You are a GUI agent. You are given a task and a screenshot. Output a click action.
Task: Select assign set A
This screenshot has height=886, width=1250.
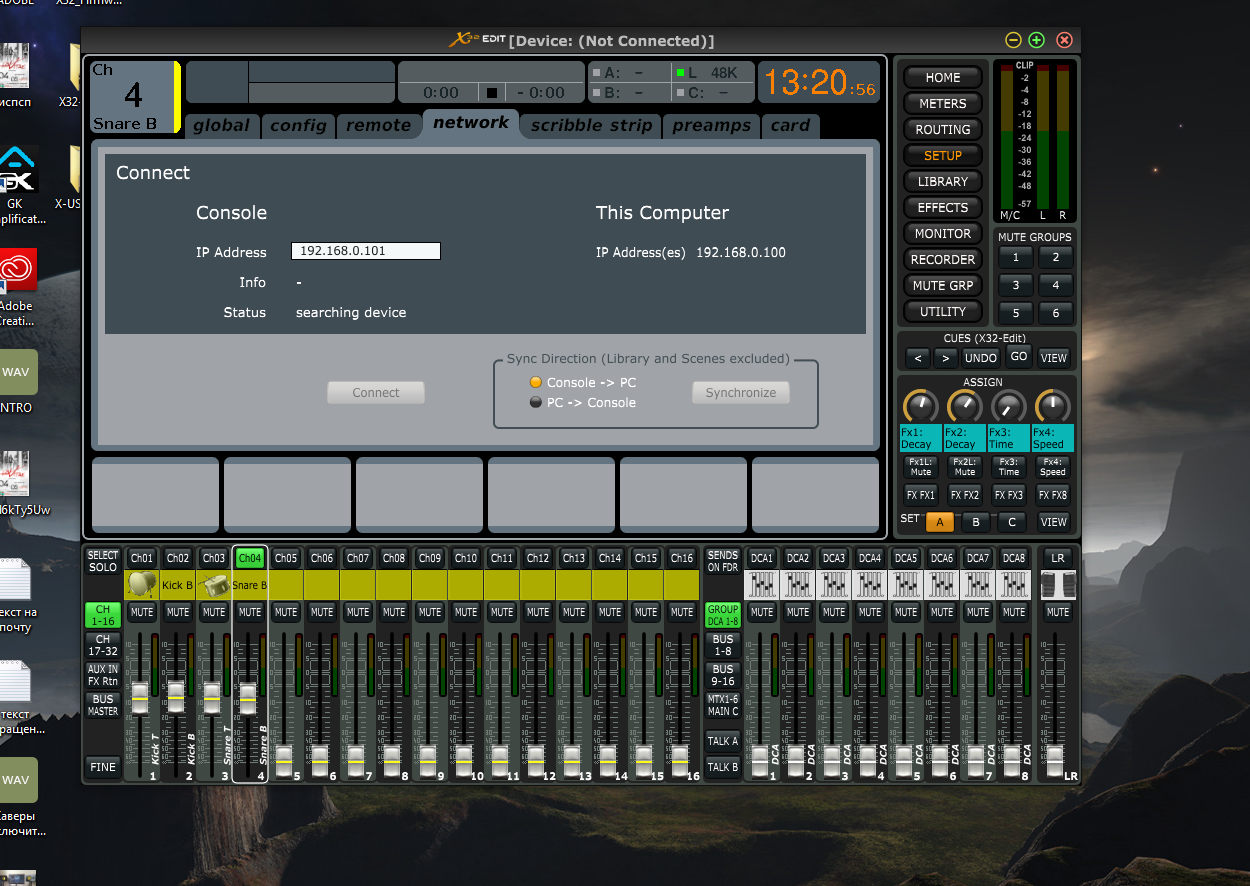click(939, 522)
